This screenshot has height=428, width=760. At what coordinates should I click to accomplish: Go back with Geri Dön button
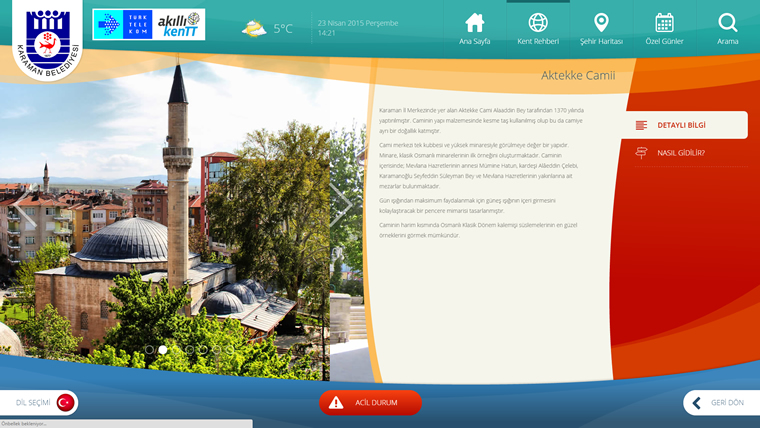tap(721, 403)
